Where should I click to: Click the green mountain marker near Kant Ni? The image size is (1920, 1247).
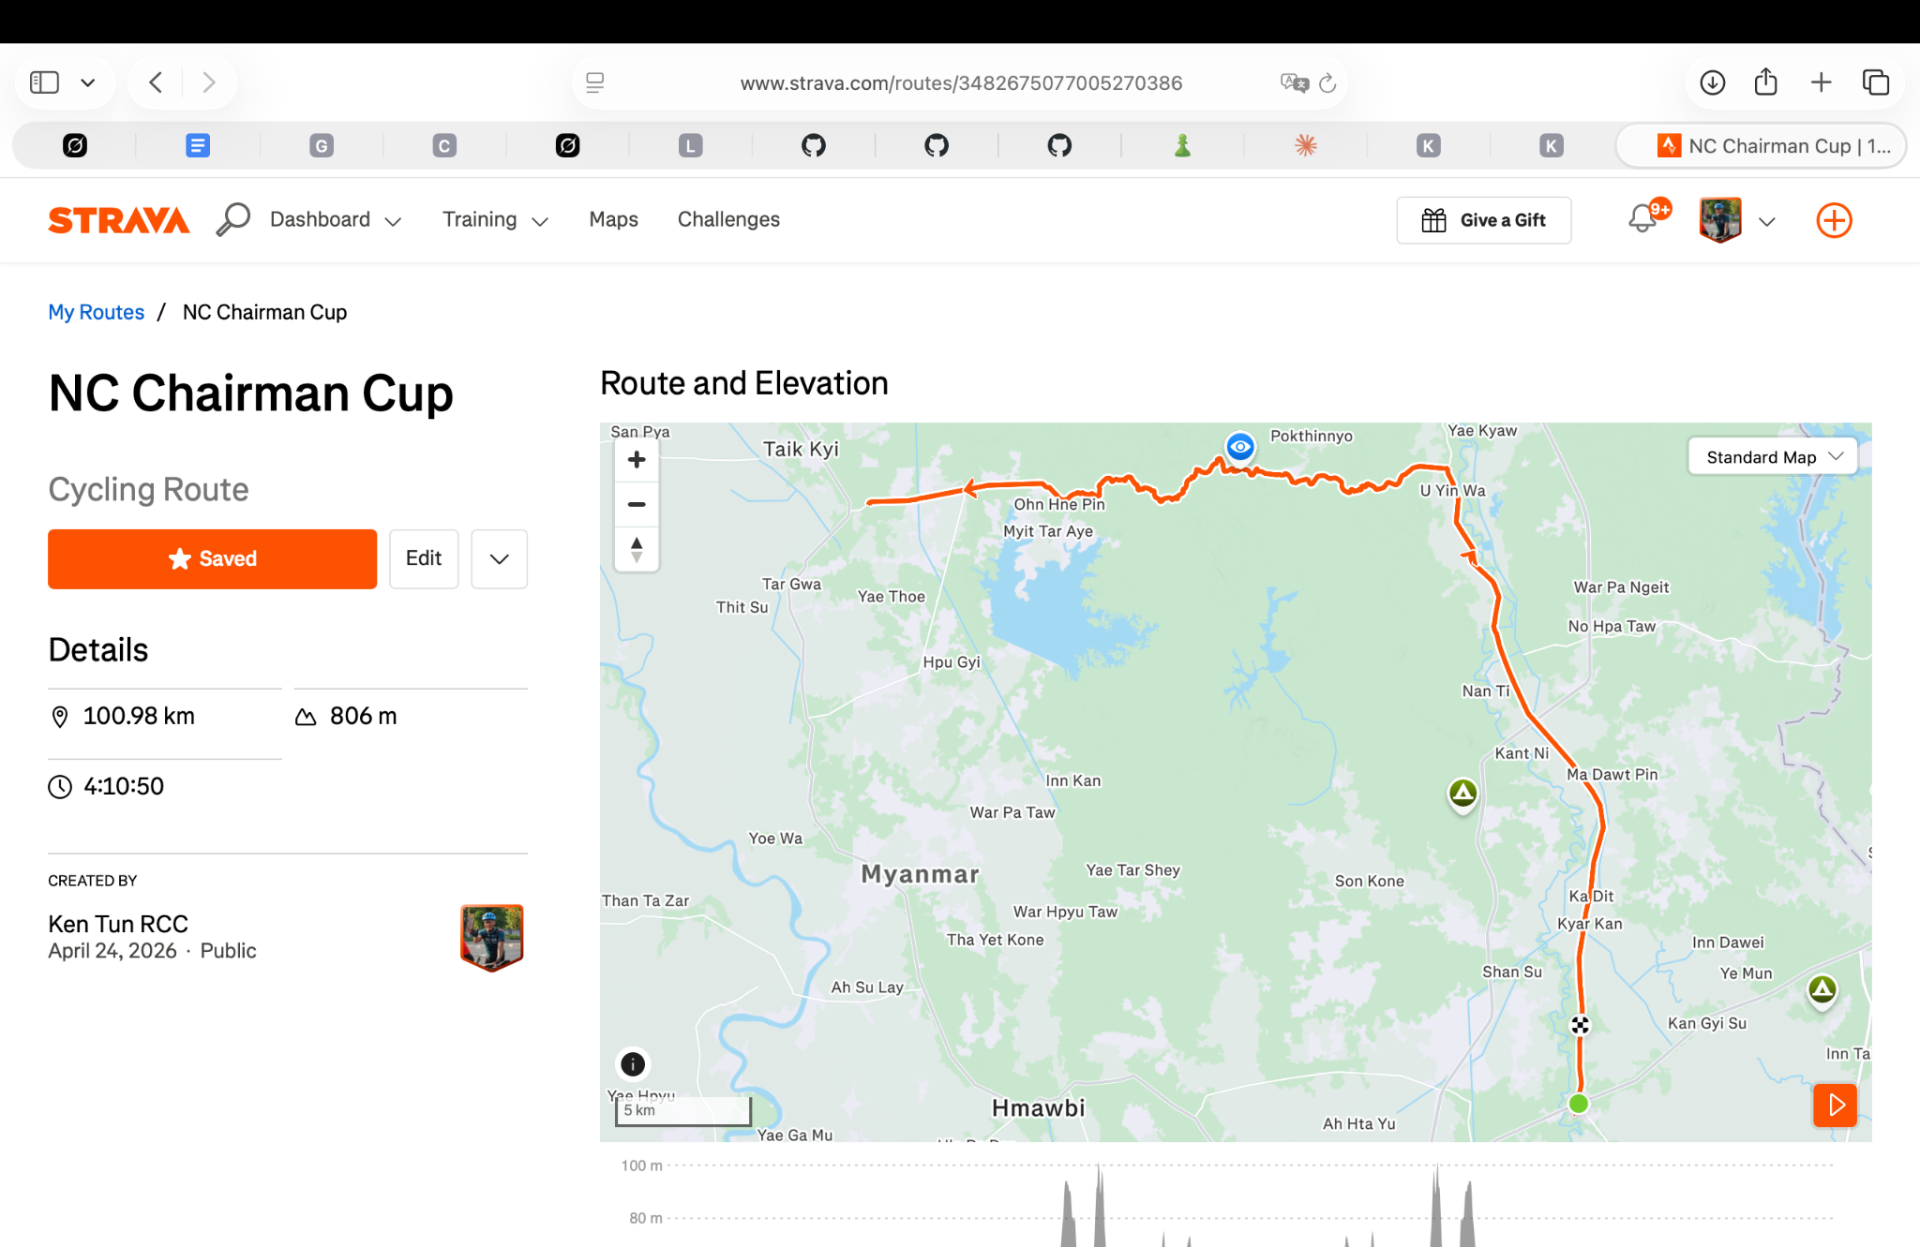pyautogui.click(x=1463, y=794)
